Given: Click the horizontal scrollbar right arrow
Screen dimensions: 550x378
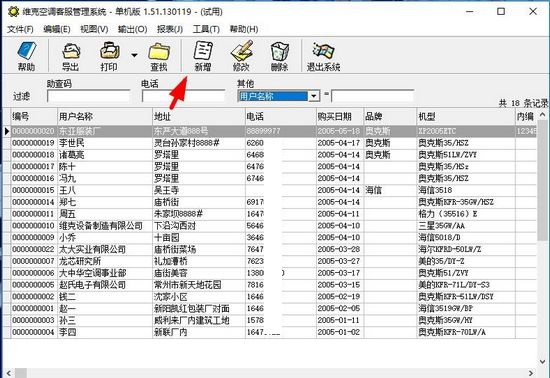Looking at the screenshot, I should coord(531,373).
